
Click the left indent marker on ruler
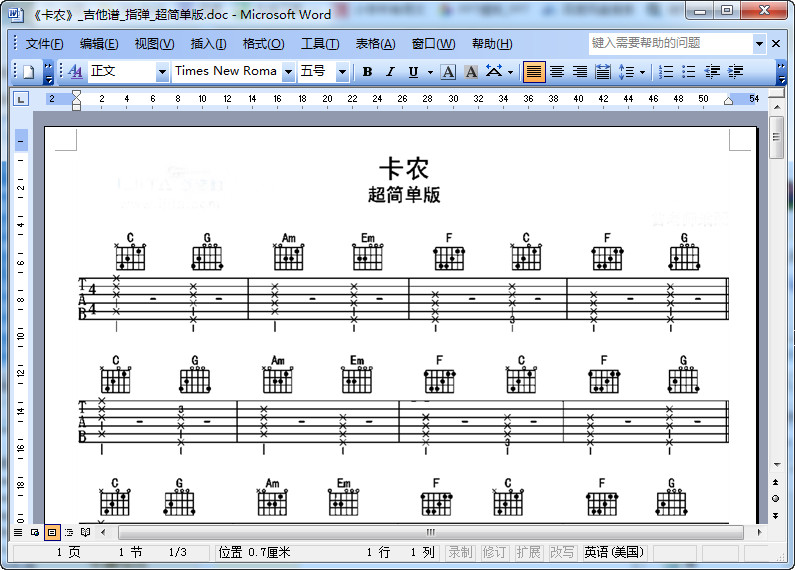pyautogui.click(x=76, y=107)
